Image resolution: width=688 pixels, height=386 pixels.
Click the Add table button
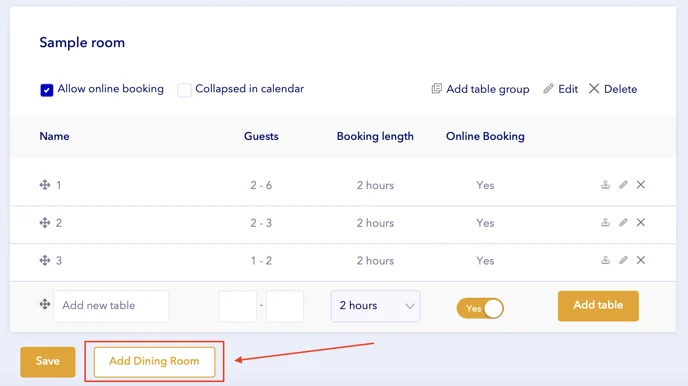[x=598, y=306]
